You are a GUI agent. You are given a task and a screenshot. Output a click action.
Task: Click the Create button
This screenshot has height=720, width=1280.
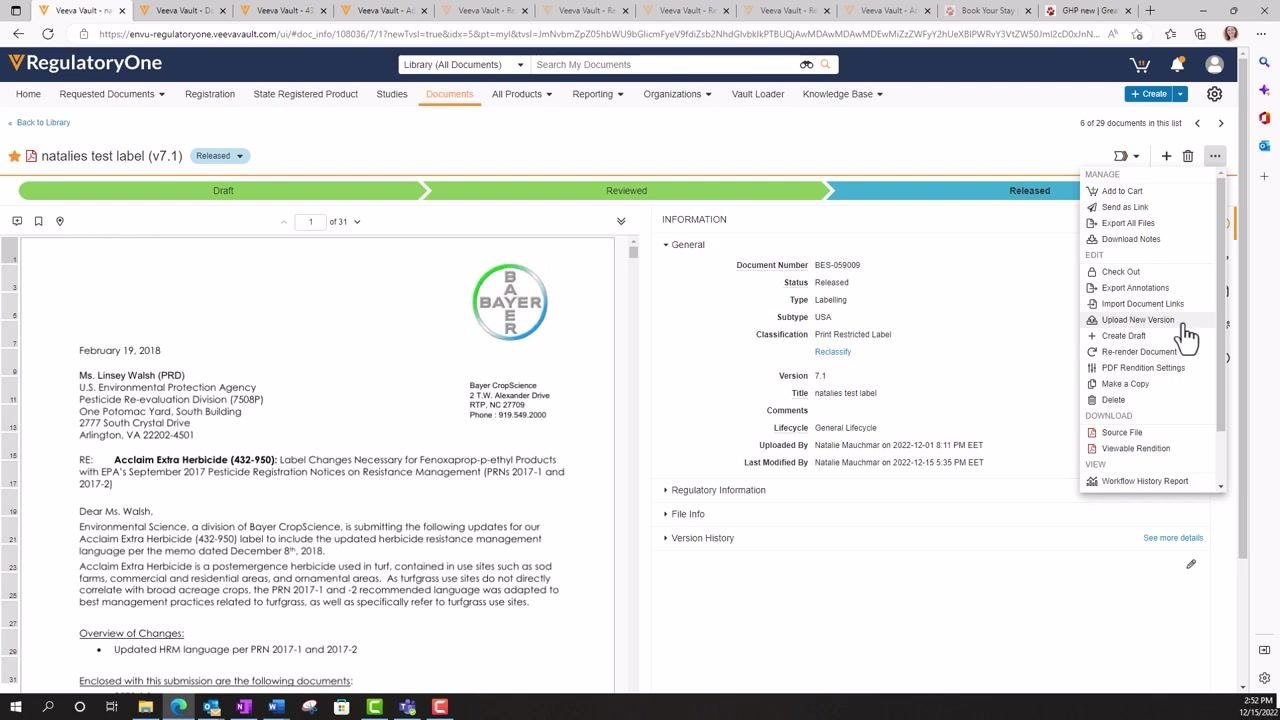pyautogui.click(x=1148, y=94)
